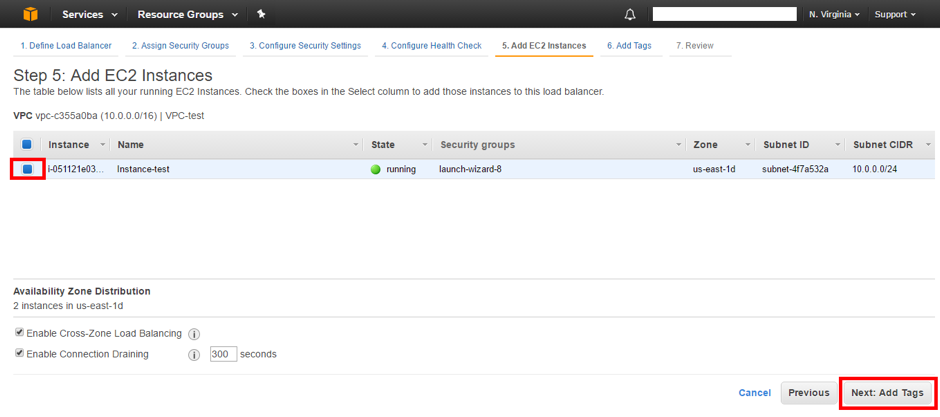Open the Services dropdown menu
The height and width of the screenshot is (417, 940).
tap(90, 14)
